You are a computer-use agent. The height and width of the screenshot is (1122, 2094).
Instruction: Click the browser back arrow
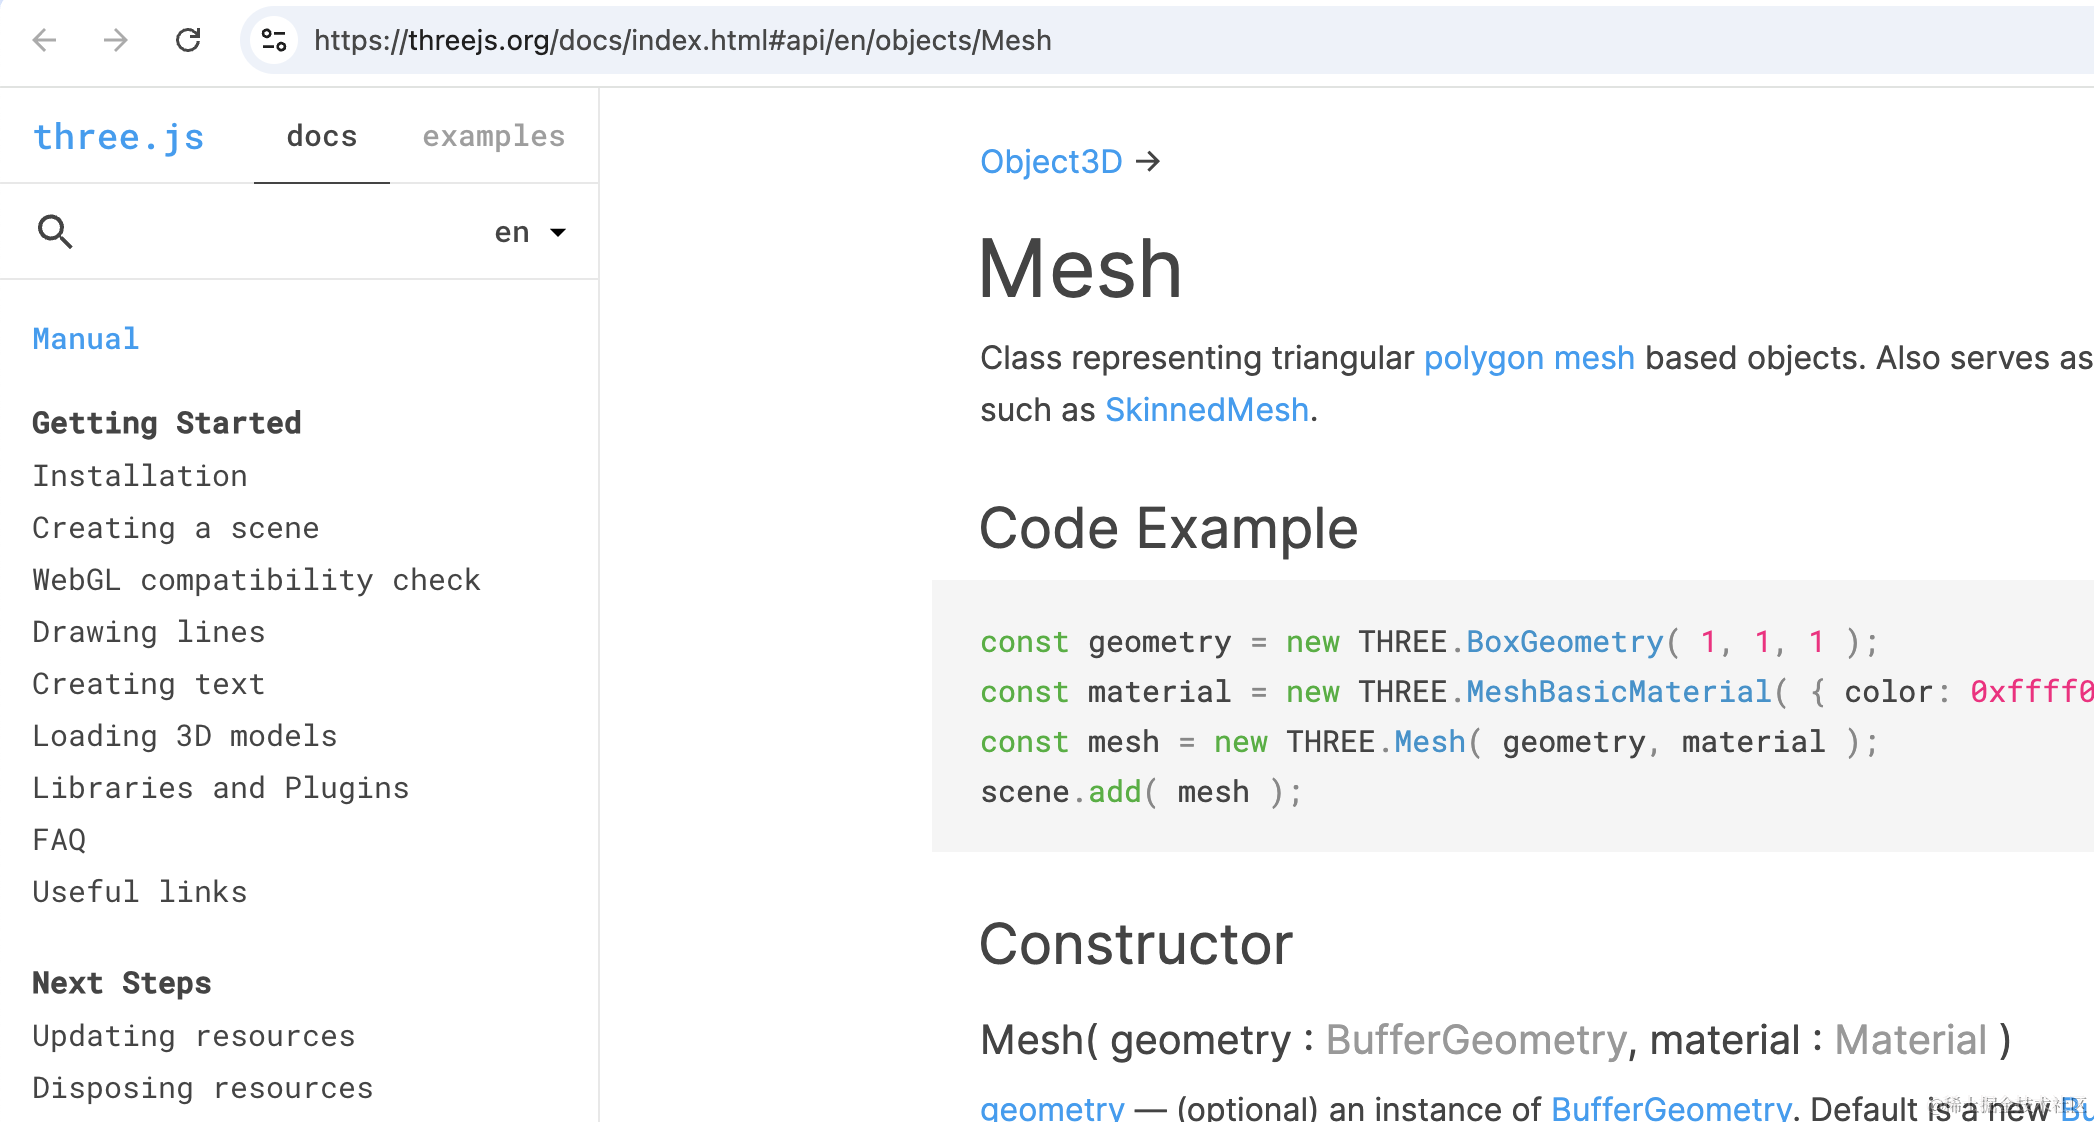pos(44,40)
